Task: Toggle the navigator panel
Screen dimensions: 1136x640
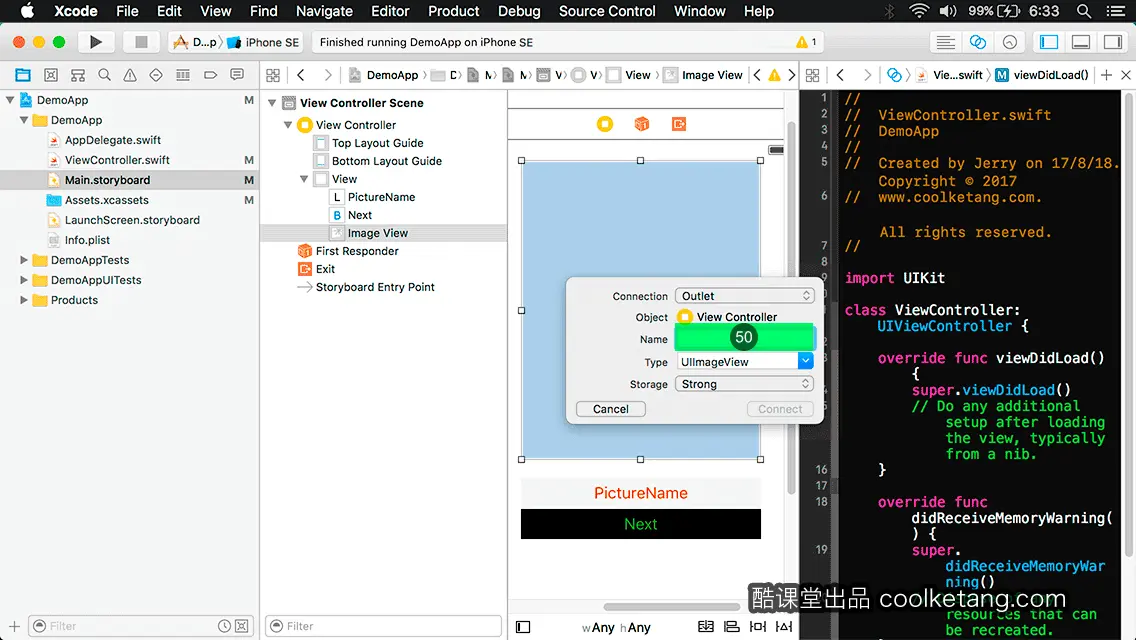Action: point(1049,42)
